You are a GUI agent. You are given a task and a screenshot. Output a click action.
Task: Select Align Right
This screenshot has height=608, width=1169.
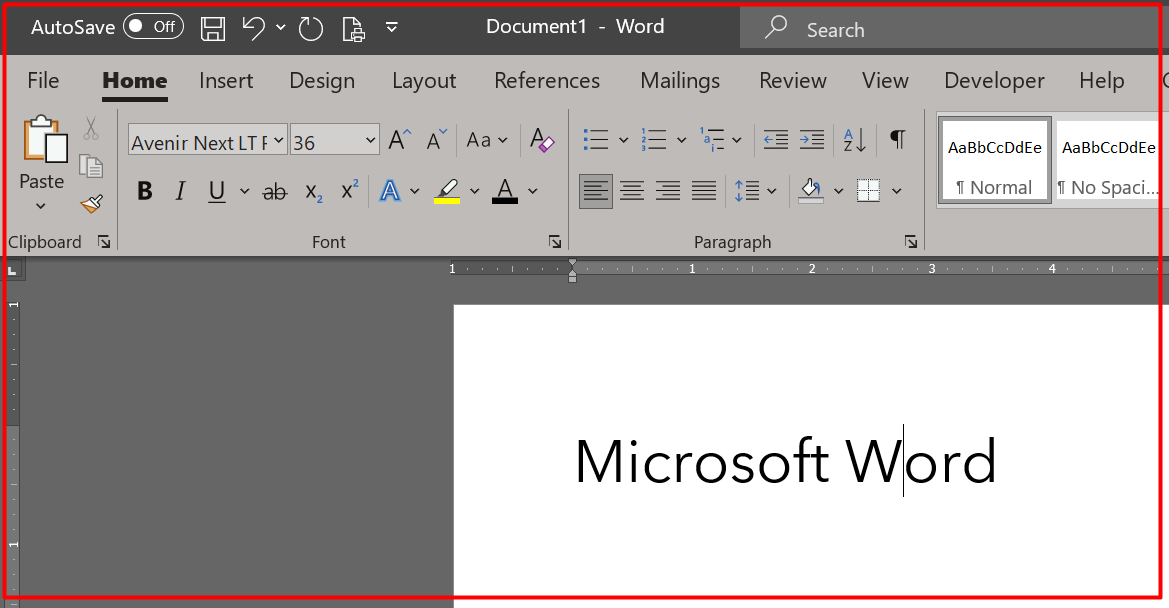coord(668,191)
